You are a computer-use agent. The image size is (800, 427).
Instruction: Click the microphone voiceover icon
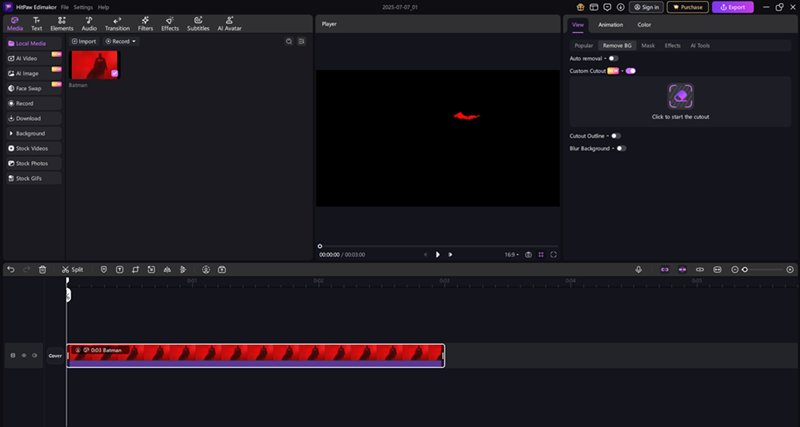638,269
